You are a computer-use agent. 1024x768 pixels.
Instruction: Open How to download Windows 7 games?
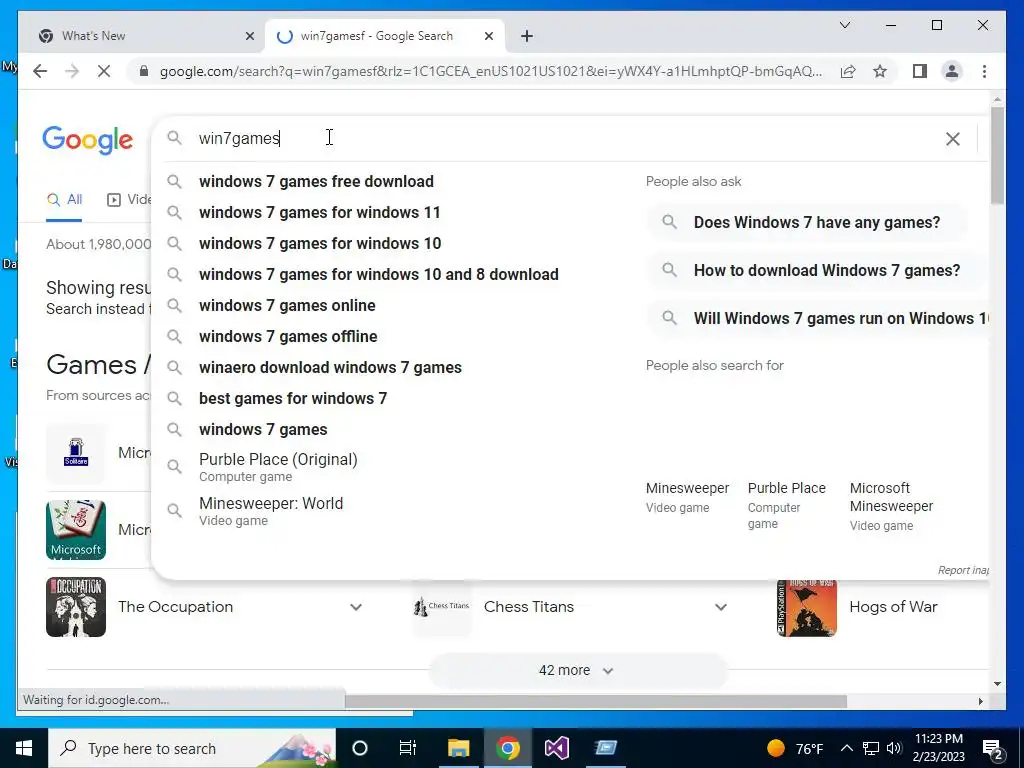coord(817,270)
